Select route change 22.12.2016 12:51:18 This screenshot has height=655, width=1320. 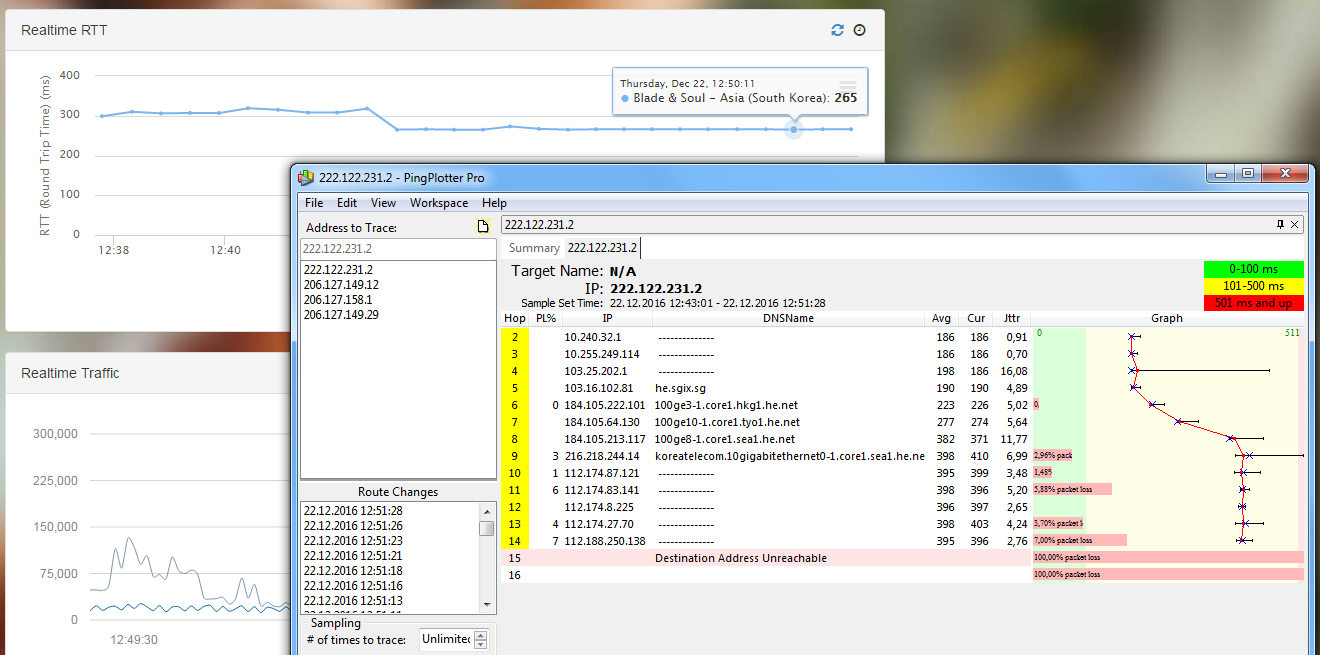[x=353, y=571]
